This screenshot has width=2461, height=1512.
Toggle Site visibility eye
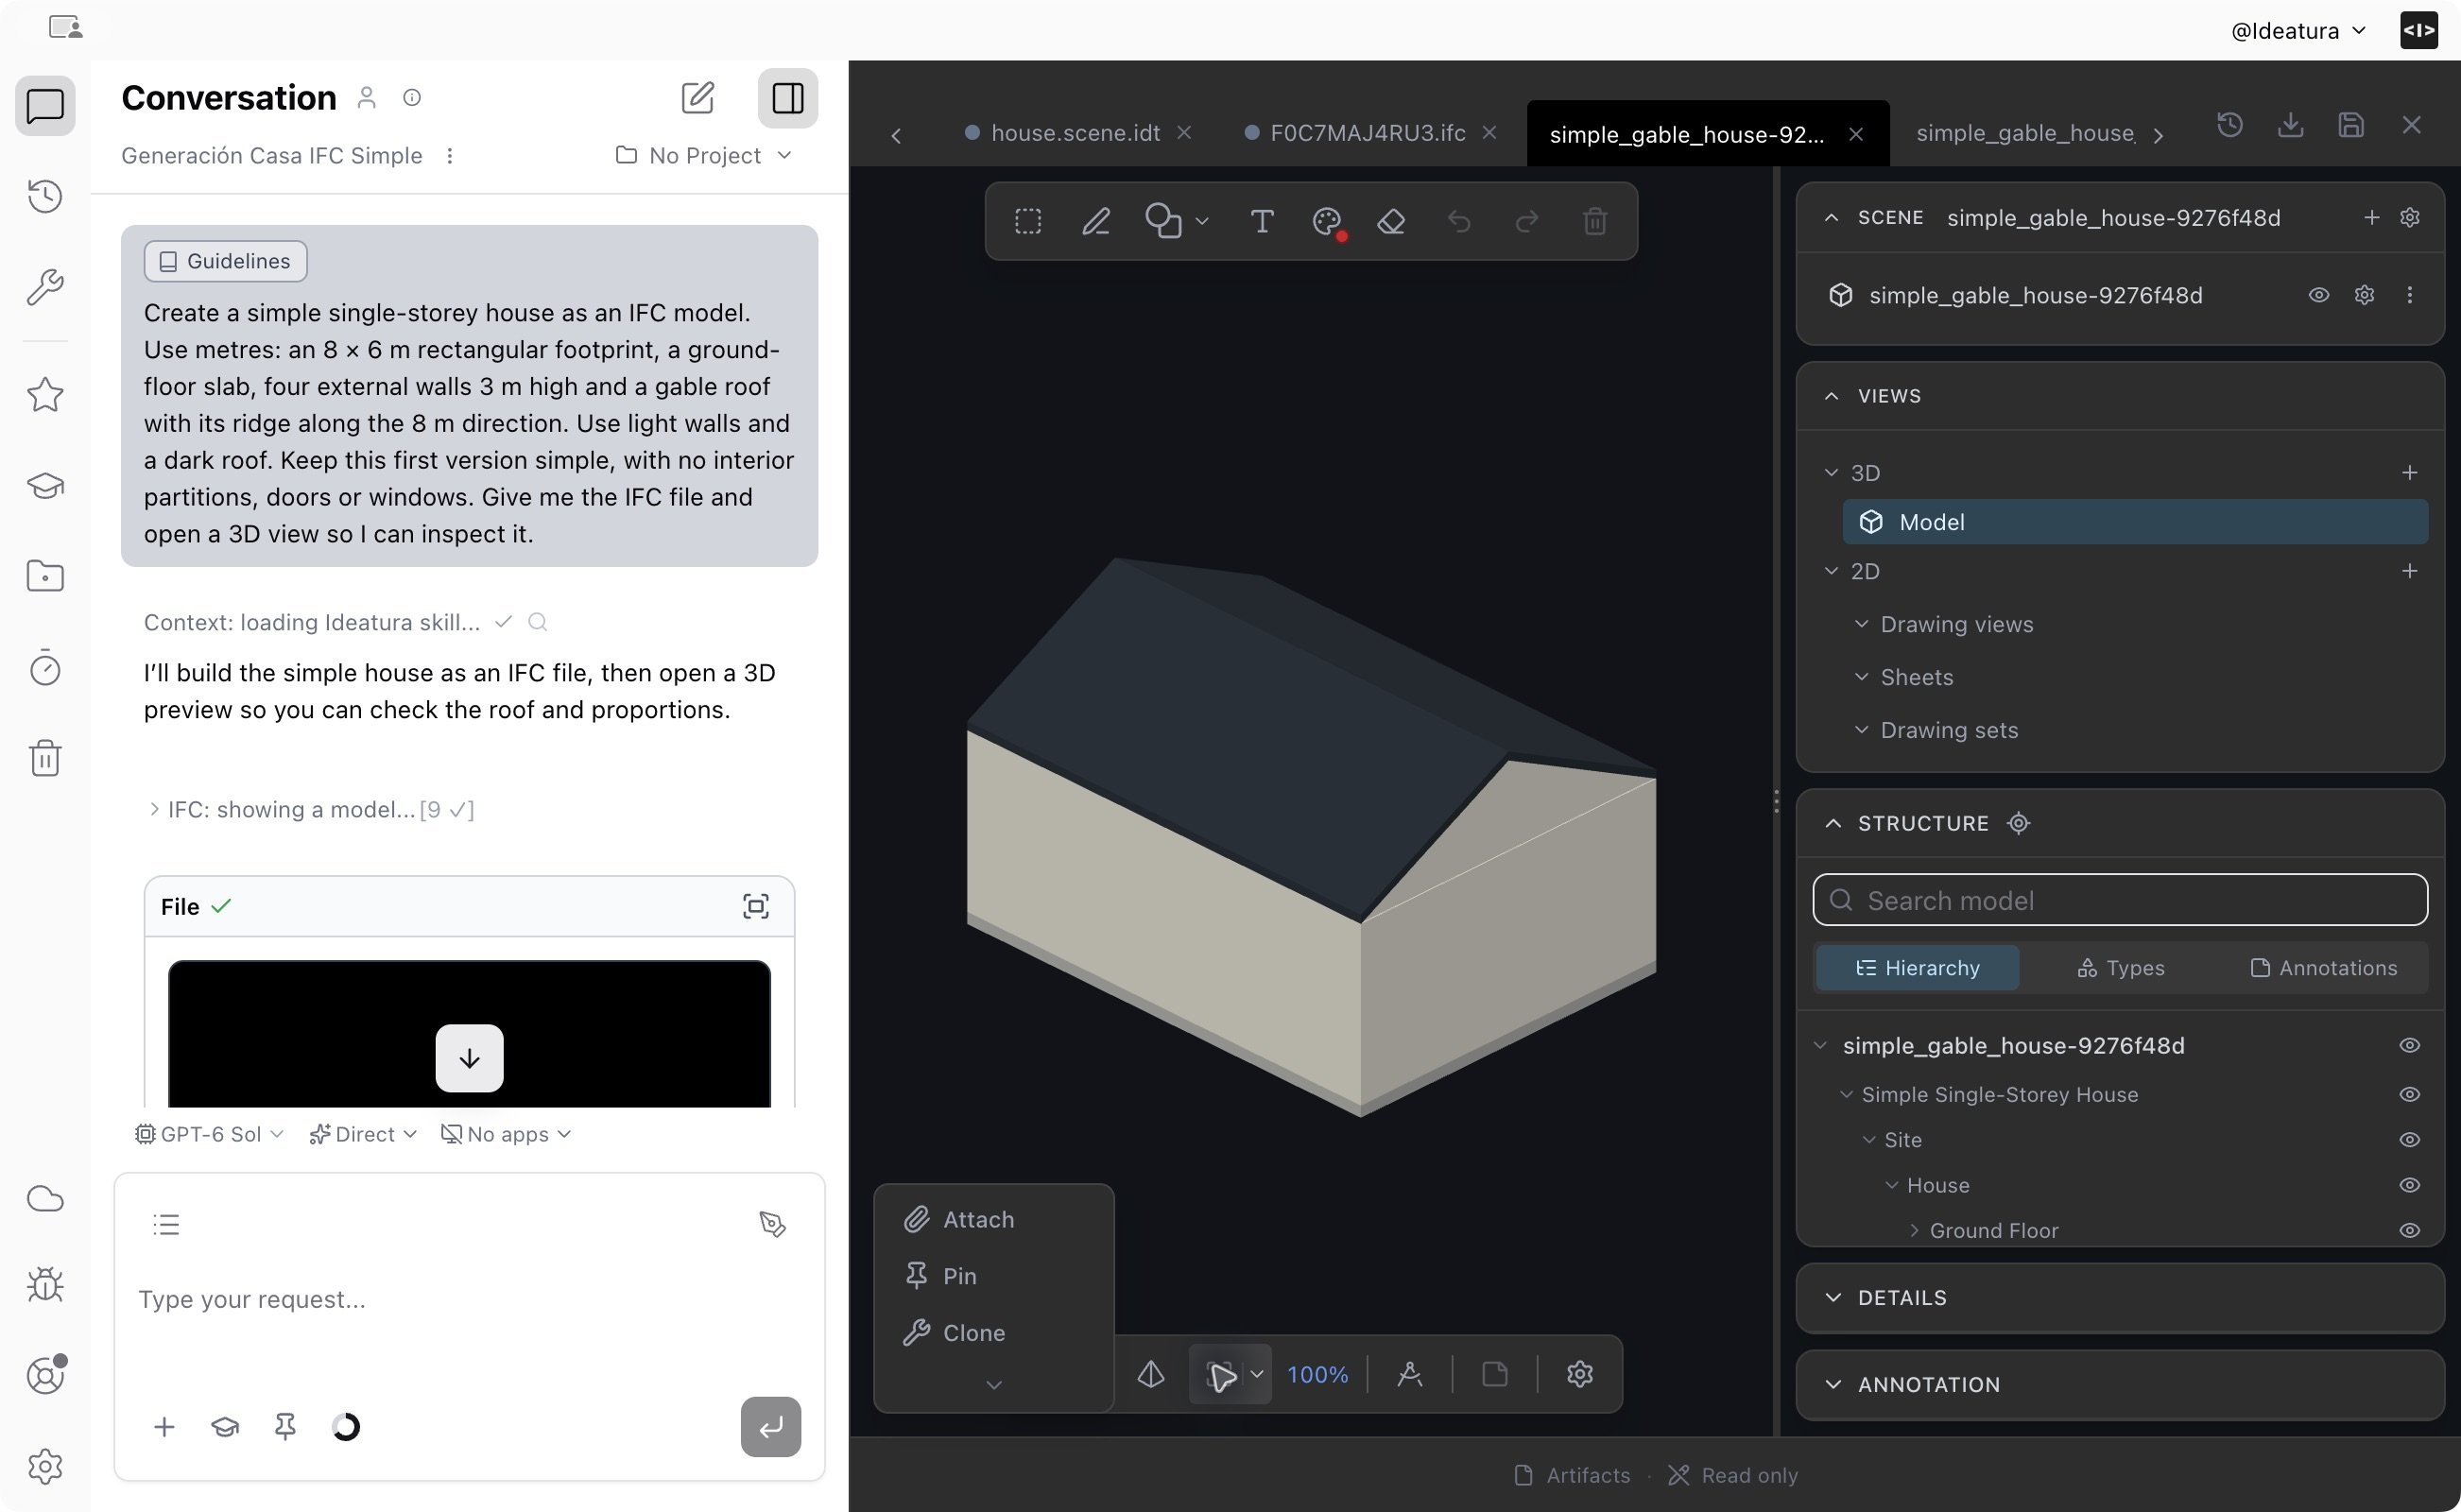pyautogui.click(x=2410, y=1140)
